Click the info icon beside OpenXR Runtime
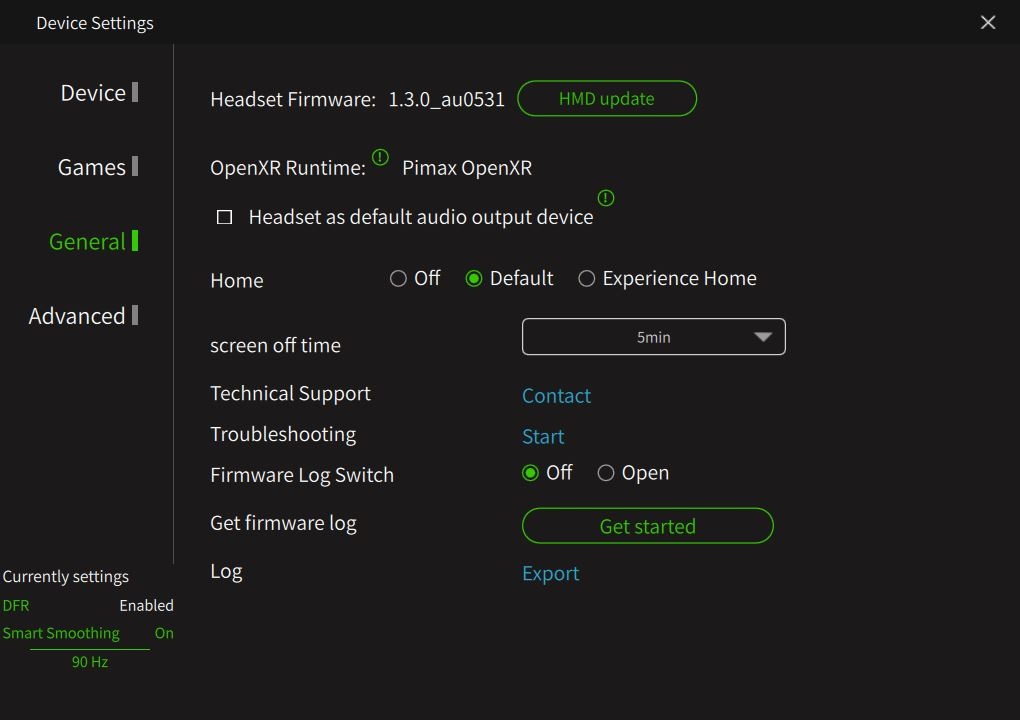This screenshot has width=1020, height=720. pyautogui.click(x=380, y=157)
